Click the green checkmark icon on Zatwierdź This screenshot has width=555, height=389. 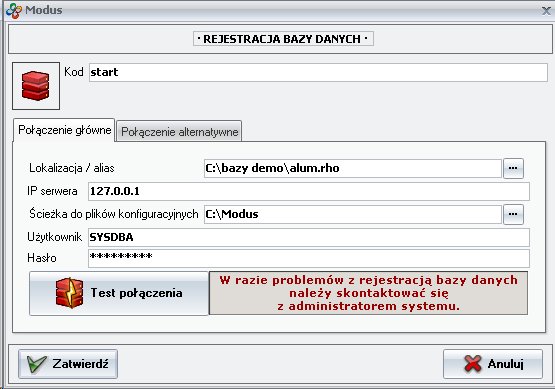pyautogui.click(x=37, y=364)
